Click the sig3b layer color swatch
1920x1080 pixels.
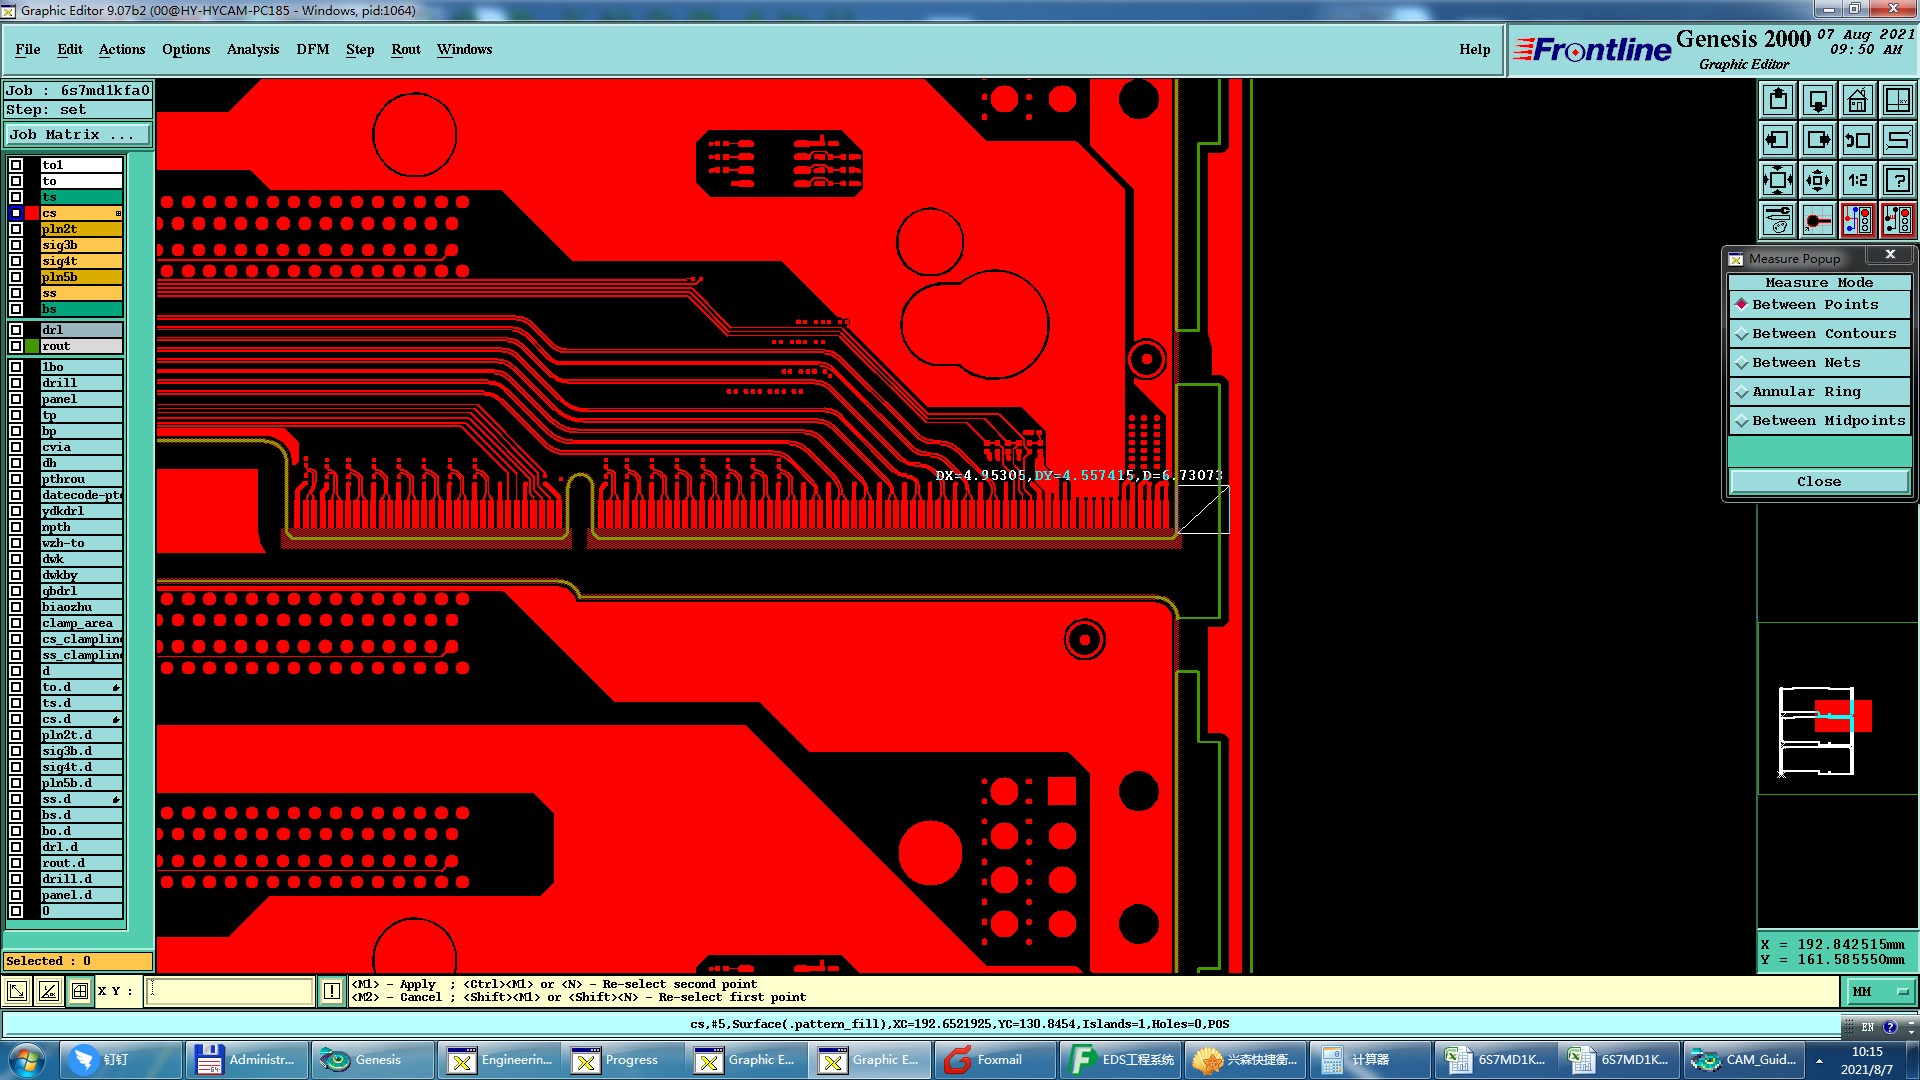[x=32, y=245]
